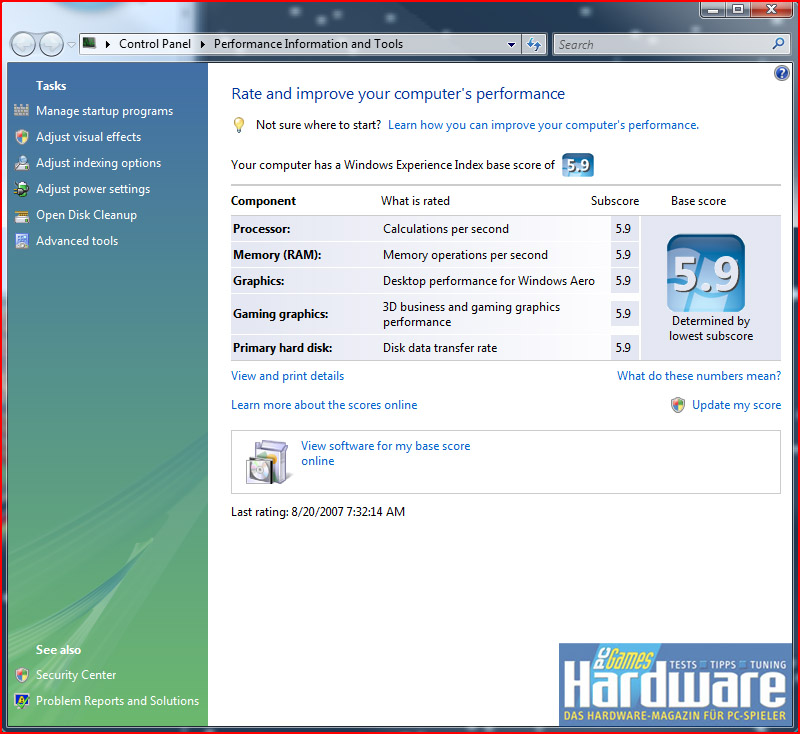Click the Advanced tools icon

(21, 241)
